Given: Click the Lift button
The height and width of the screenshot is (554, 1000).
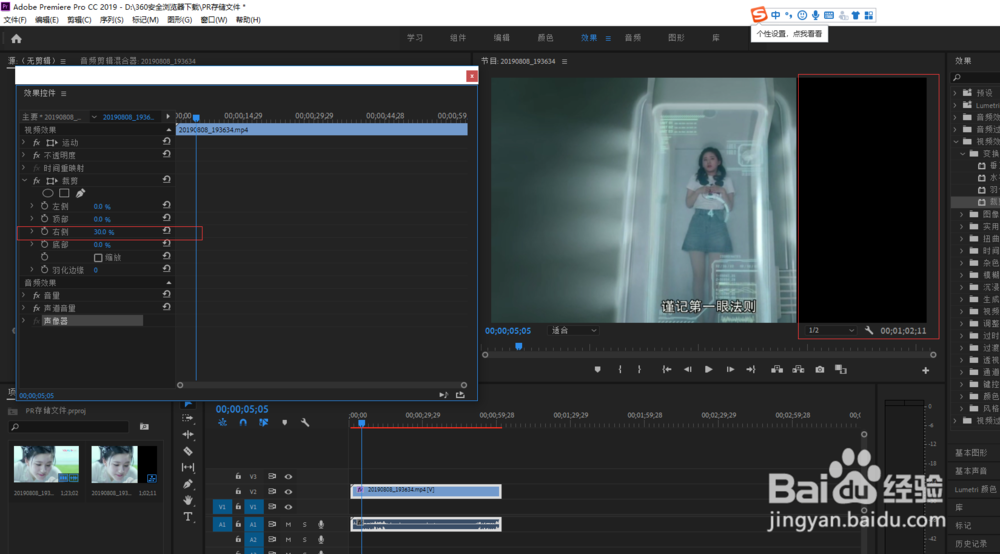Looking at the screenshot, I should [x=777, y=370].
